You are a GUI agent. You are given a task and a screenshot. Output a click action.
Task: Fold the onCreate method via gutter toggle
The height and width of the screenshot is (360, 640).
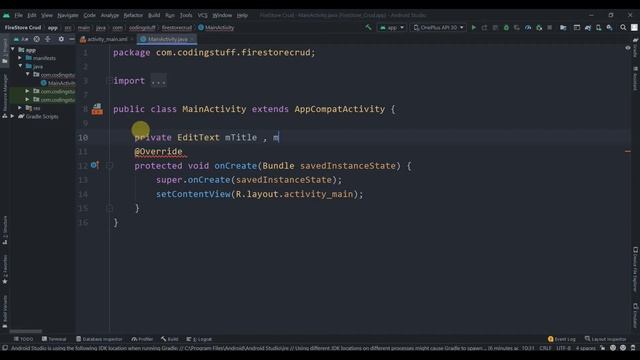(109, 165)
